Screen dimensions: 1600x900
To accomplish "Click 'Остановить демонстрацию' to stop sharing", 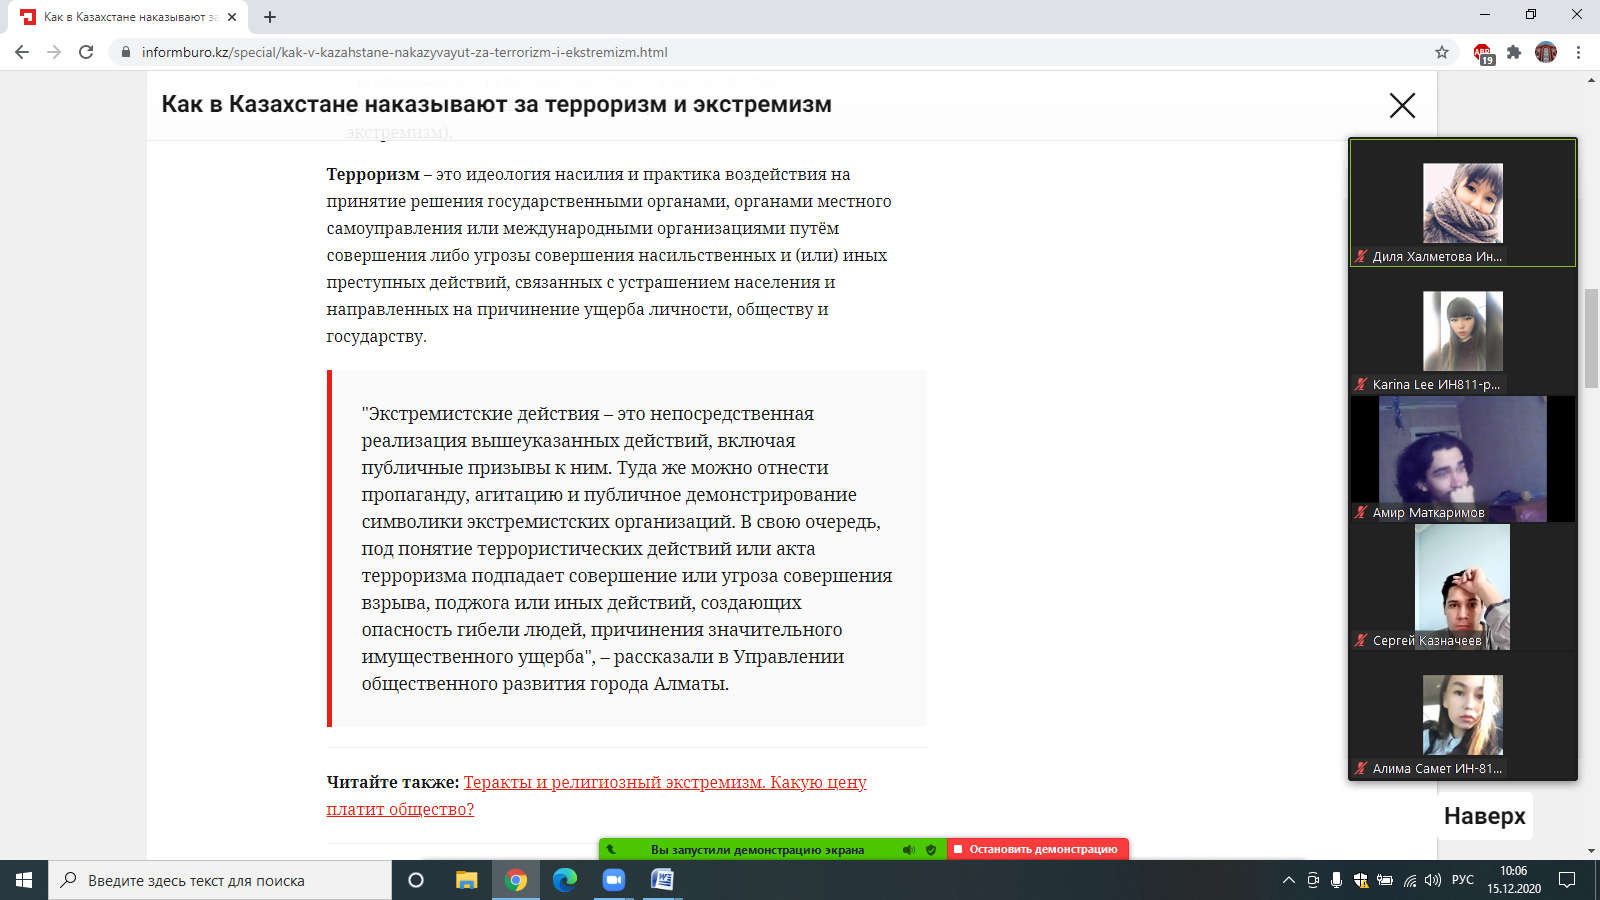I will click(x=1038, y=849).
